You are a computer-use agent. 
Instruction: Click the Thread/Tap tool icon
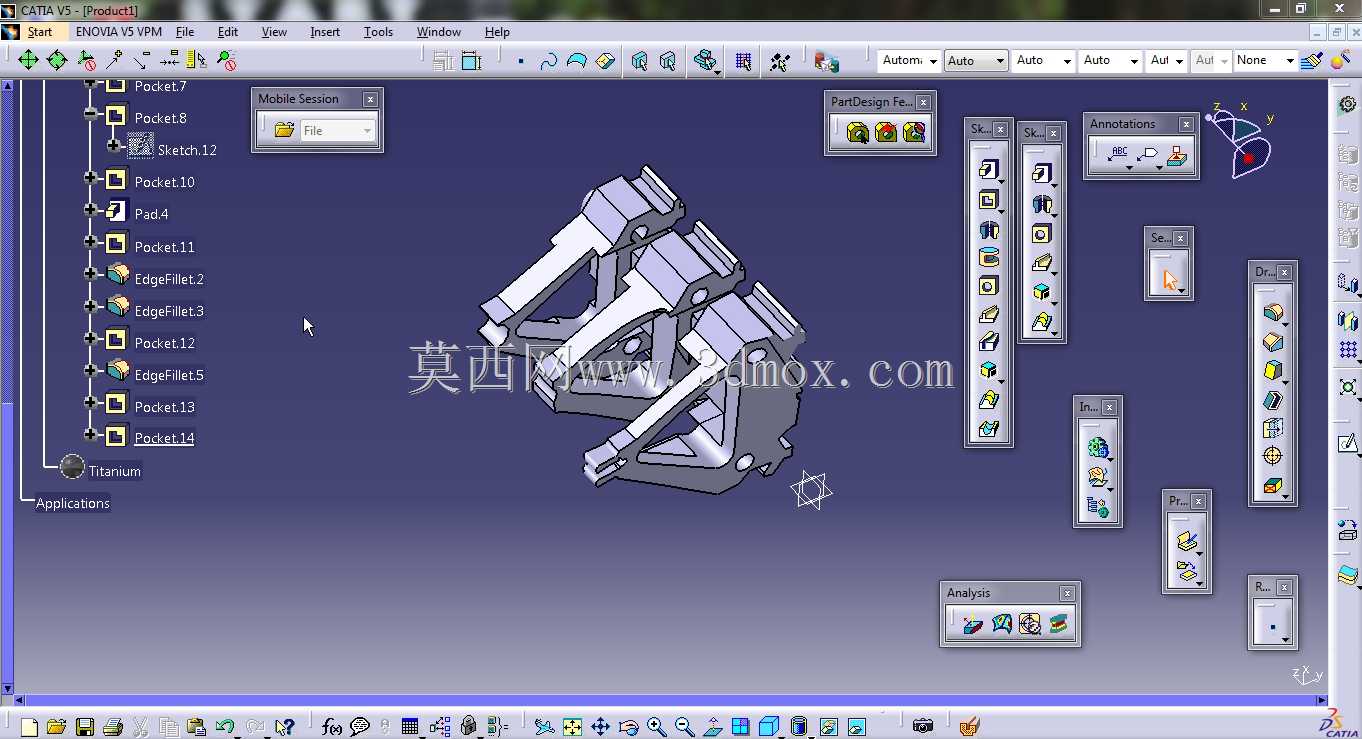1272,456
